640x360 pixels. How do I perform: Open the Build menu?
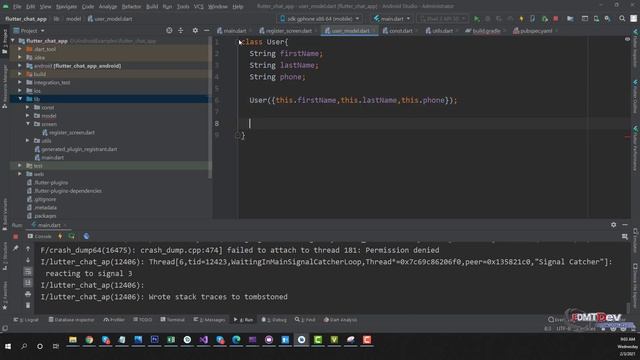click(x=152, y=7)
